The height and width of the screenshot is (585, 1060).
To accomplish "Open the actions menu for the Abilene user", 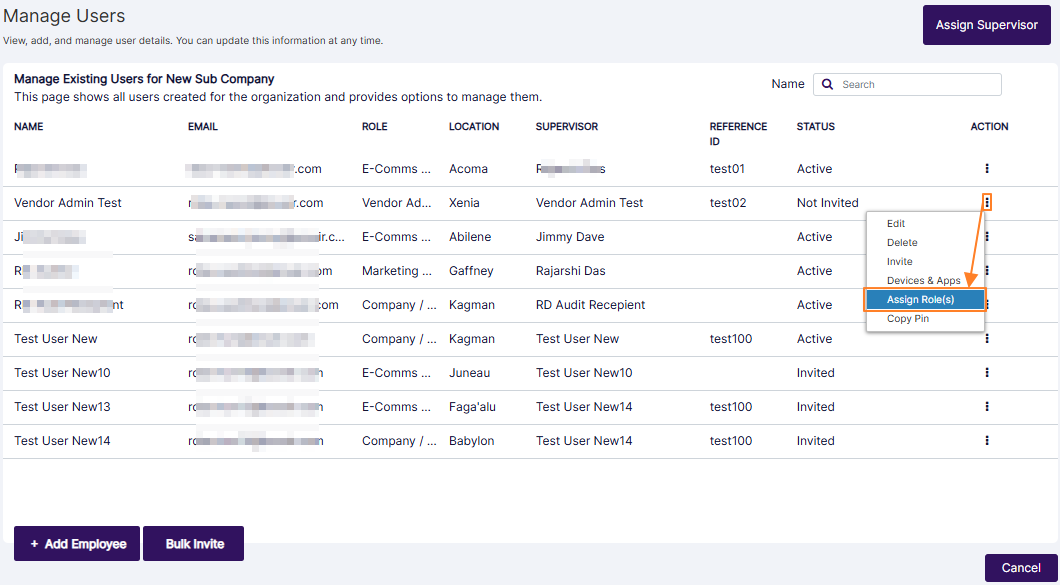I will pyautogui.click(x=986, y=237).
